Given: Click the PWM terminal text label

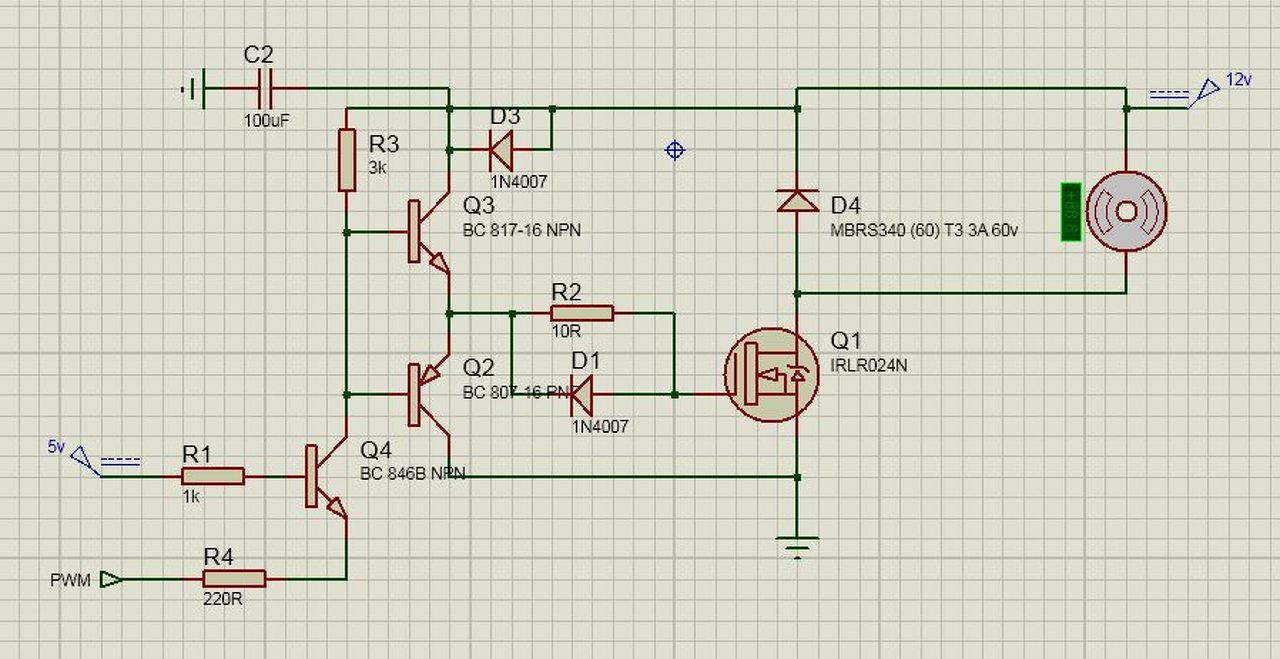Looking at the screenshot, I should click(x=70, y=580).
